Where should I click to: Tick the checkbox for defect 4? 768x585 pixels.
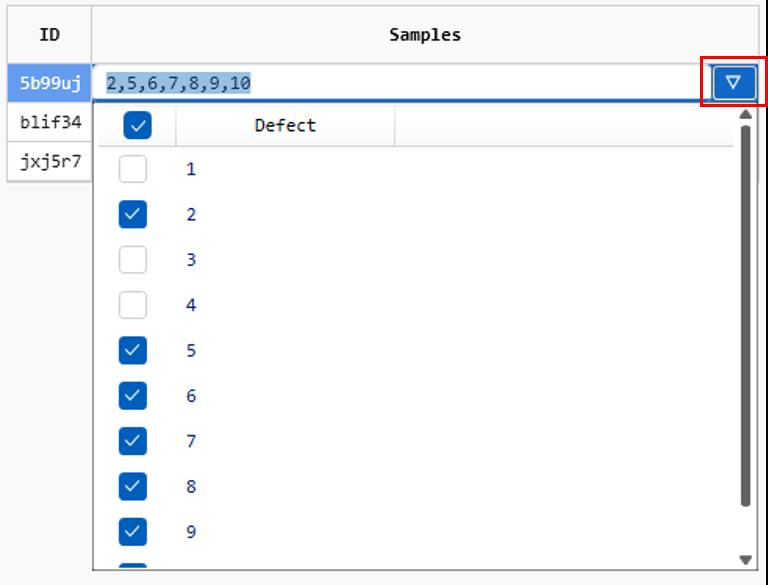tap(133, 305)
